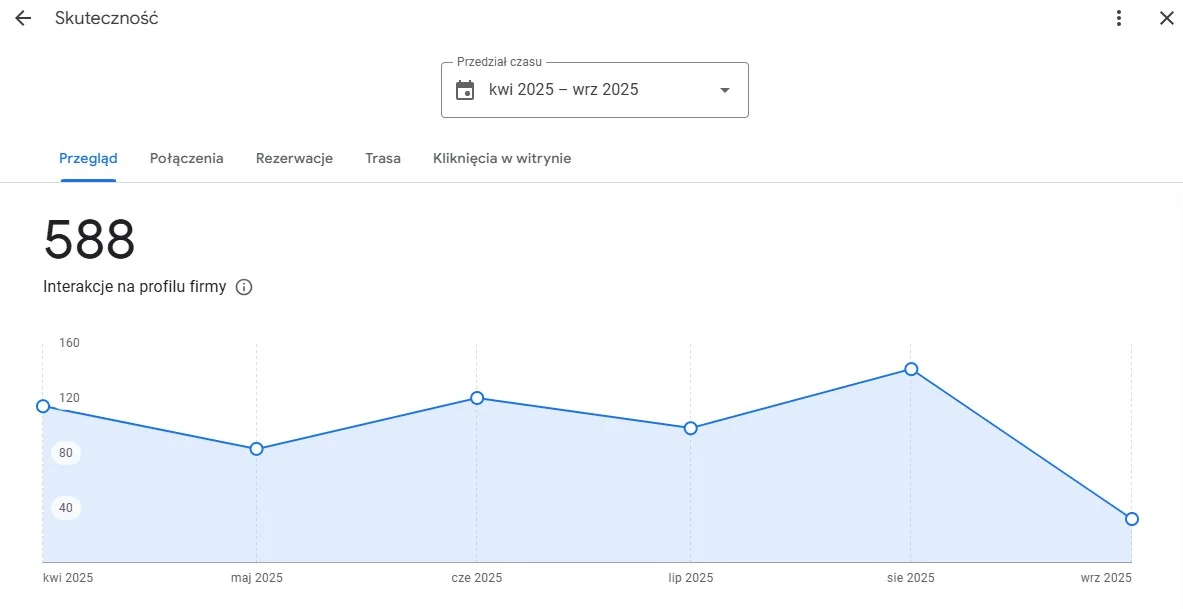Click the calendar icon in date range

(465, 90)
